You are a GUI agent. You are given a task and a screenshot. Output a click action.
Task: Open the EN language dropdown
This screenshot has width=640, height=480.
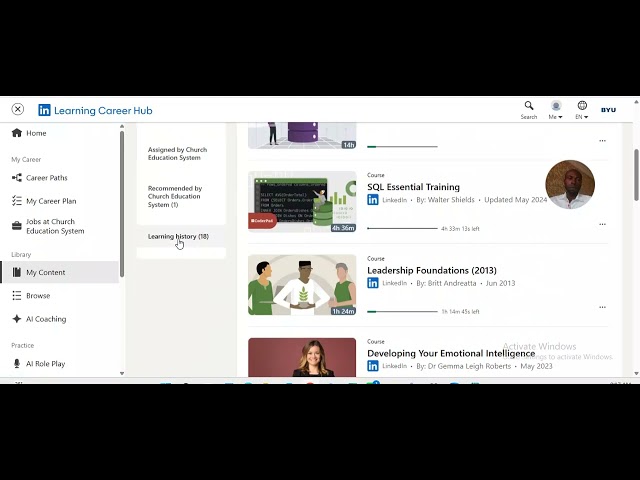point(582,110)
